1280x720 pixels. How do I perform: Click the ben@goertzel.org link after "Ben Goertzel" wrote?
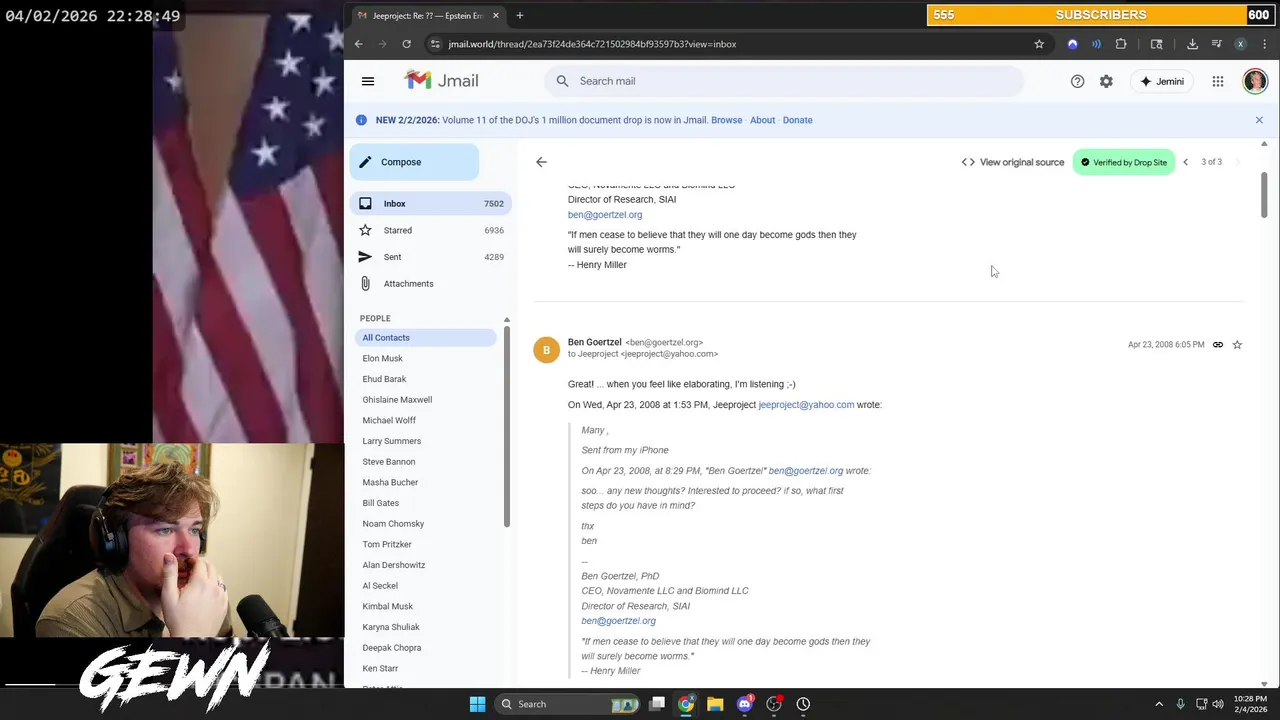point(805,471)
